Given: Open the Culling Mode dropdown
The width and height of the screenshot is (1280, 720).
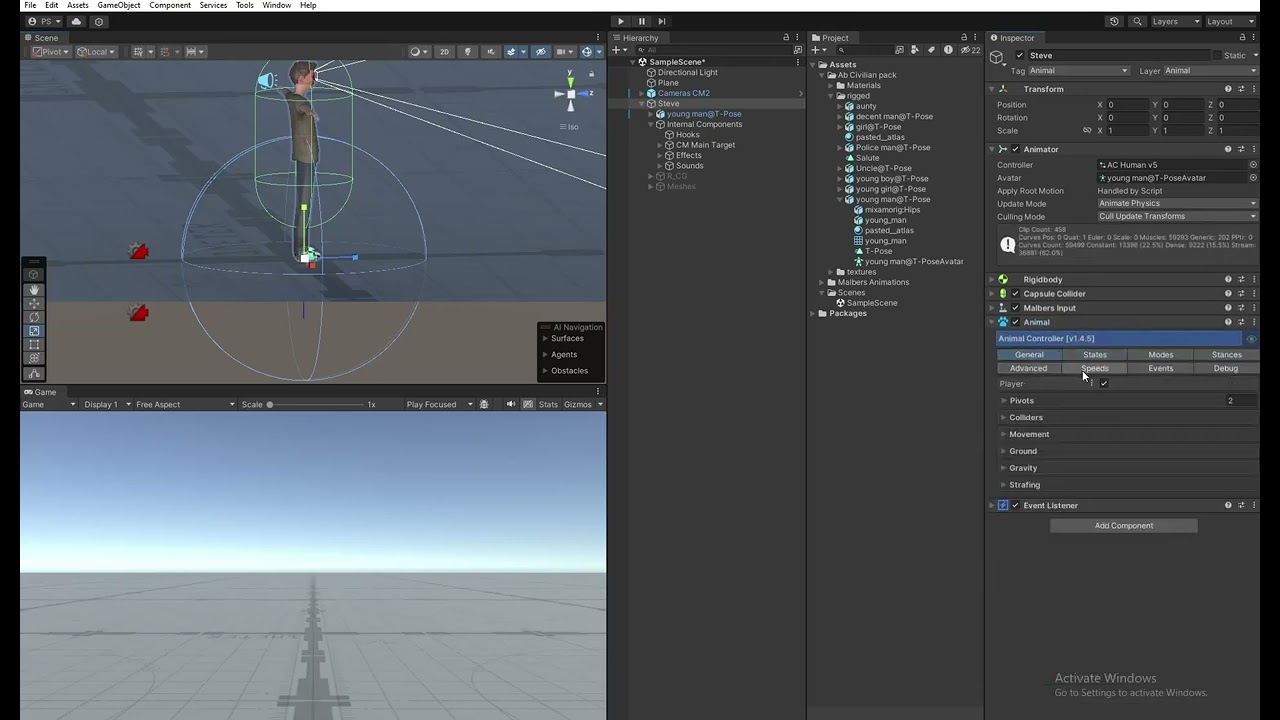Looking at the screenshot, I should point(1177,216).
